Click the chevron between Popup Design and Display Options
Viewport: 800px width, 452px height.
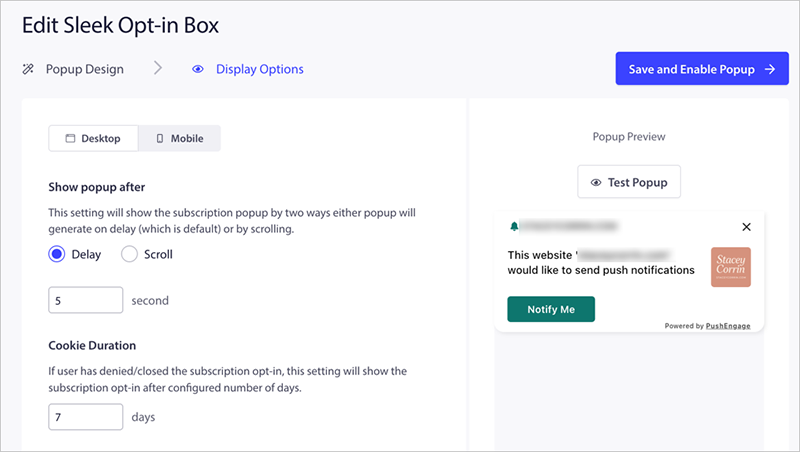tap(158, 70)
